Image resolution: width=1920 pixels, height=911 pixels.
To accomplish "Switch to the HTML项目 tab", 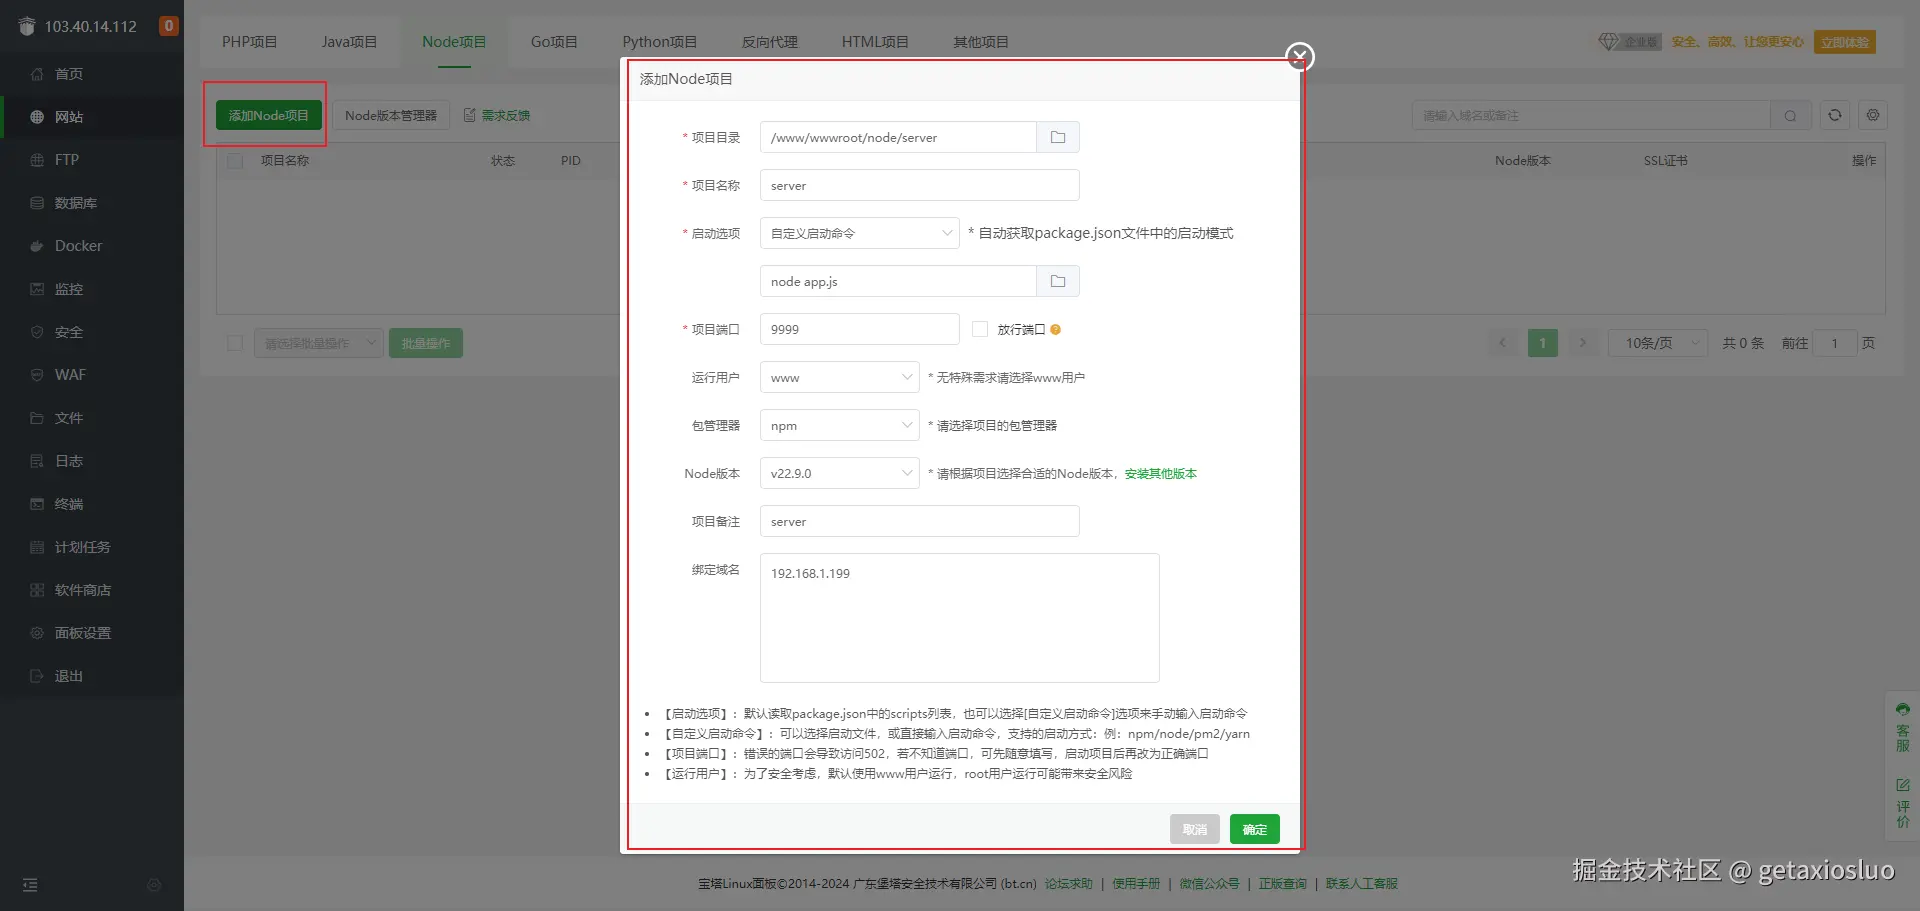I will pos(875,42).
